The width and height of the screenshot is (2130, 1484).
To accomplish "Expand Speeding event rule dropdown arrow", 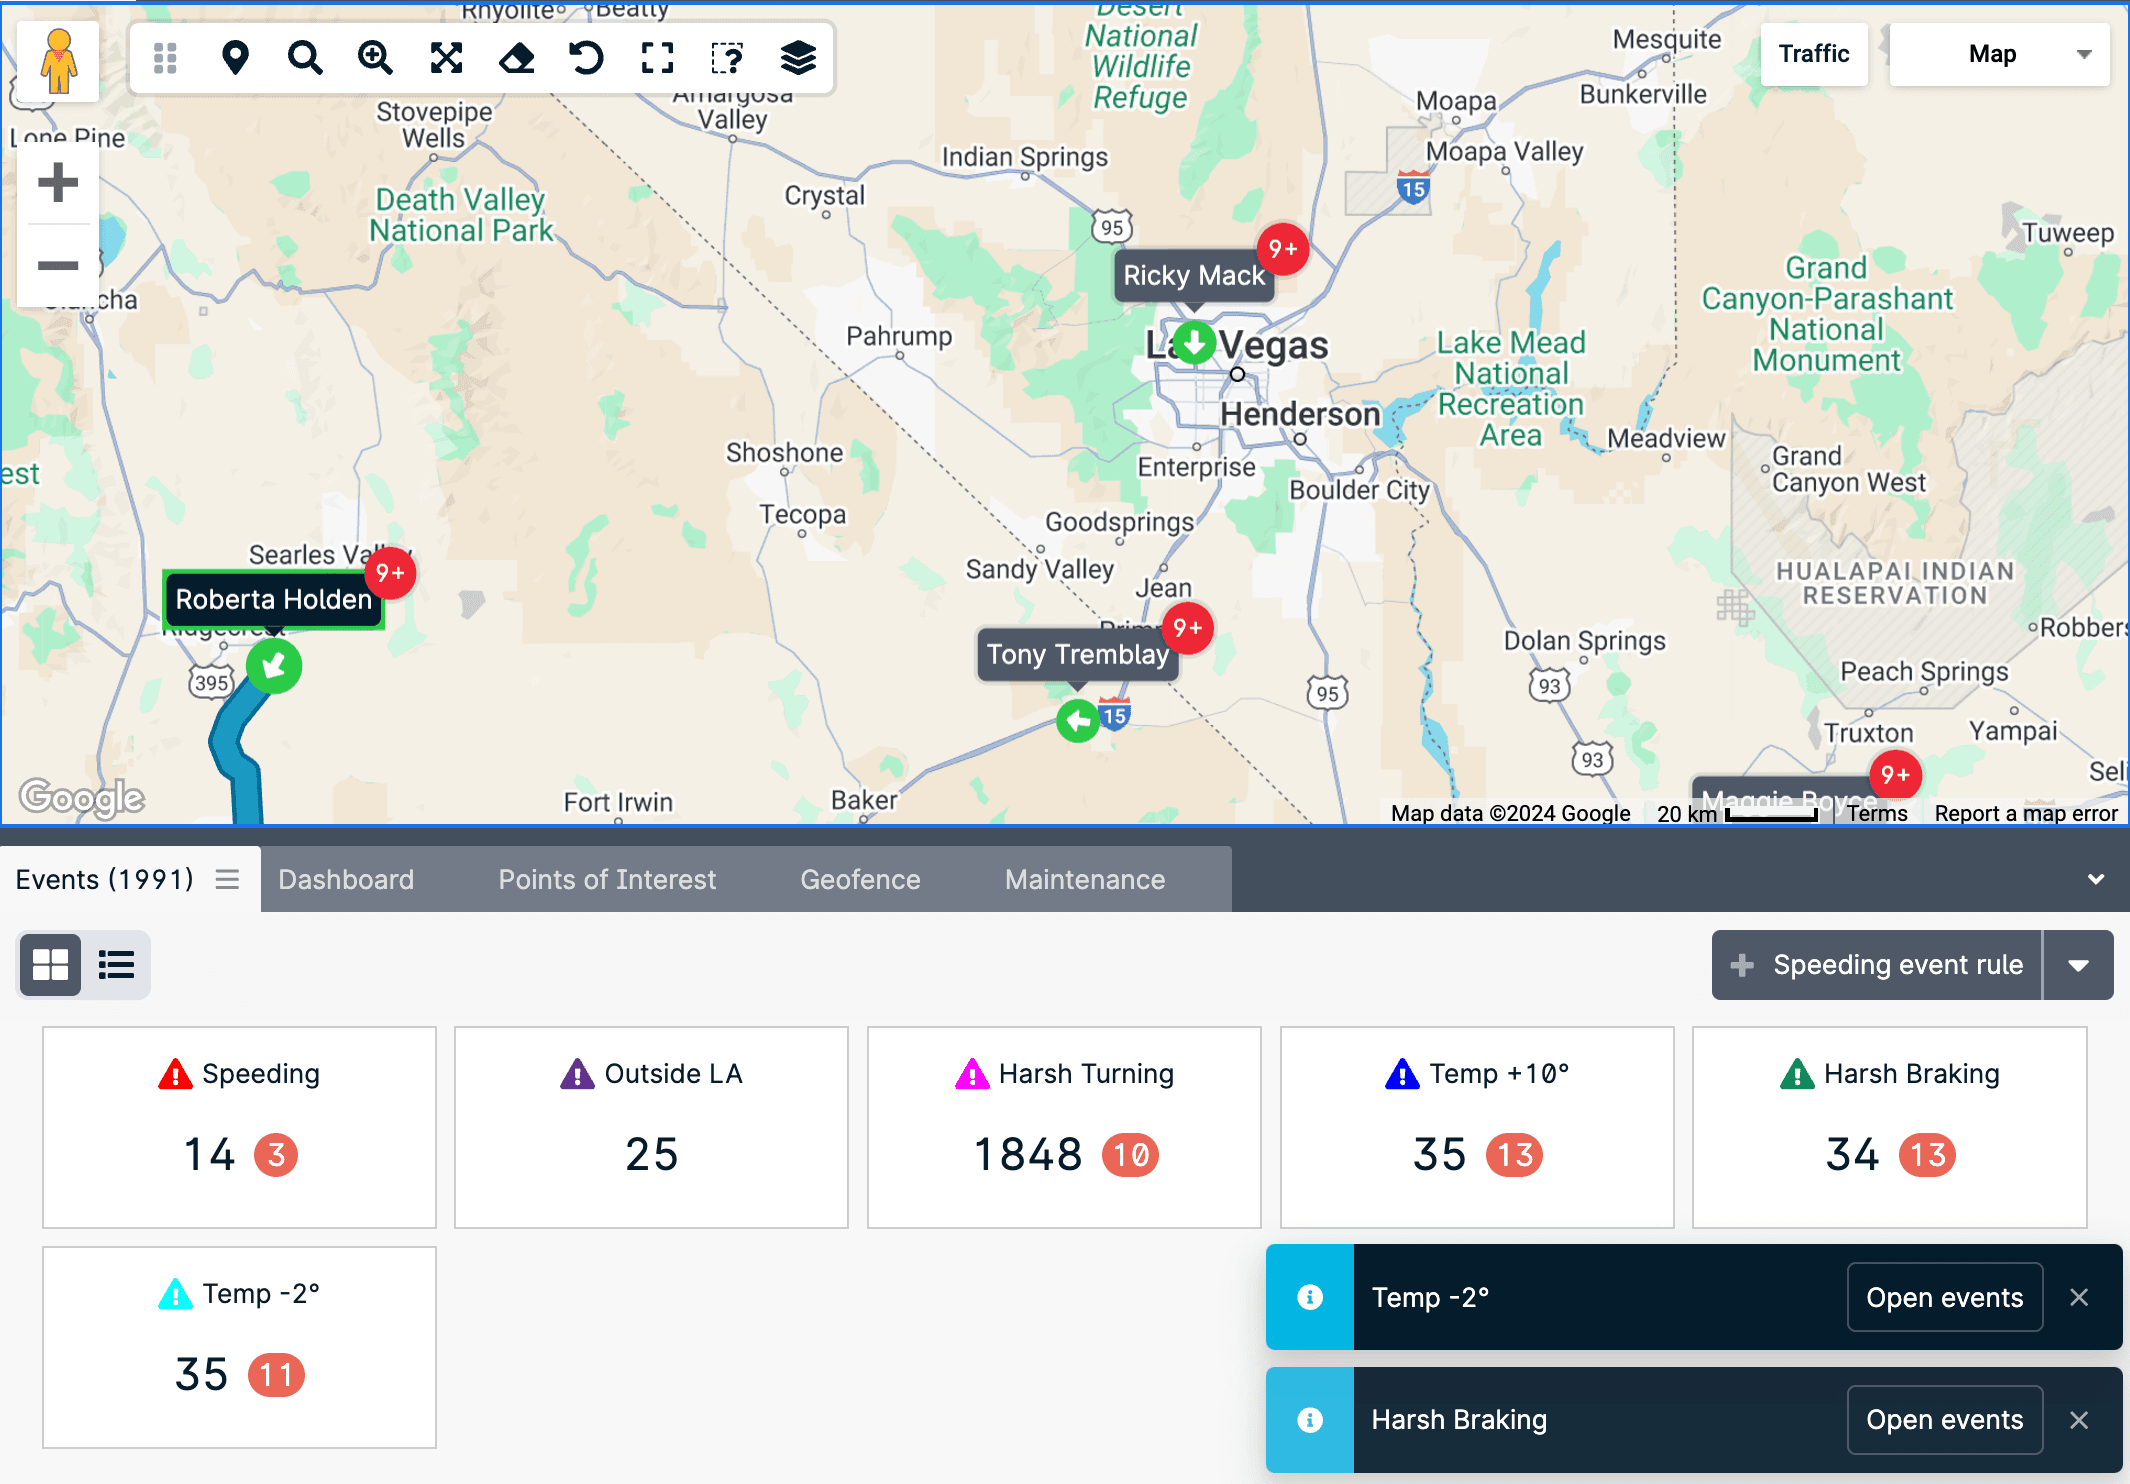I will 2078,965.
